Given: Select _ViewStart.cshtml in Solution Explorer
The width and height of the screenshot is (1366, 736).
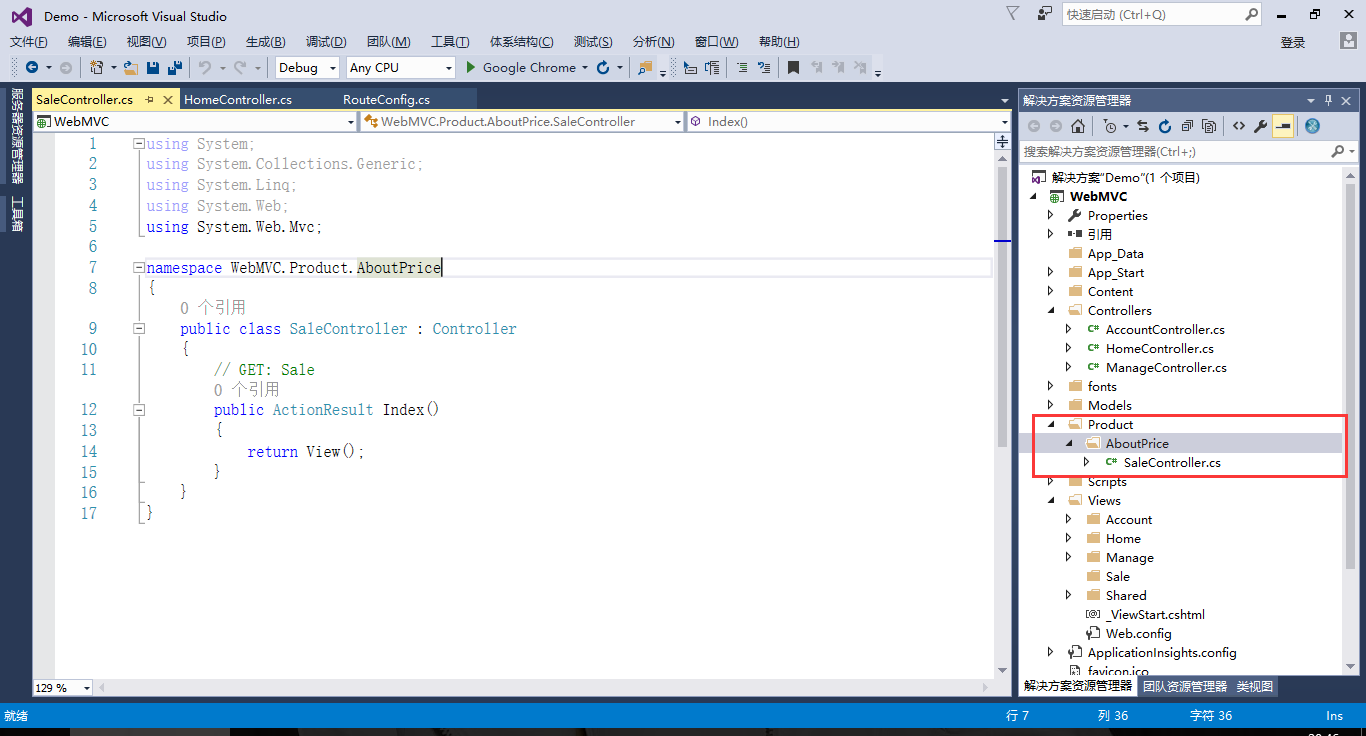Looking at the screenshot, I should click(x=1155, y=614).
